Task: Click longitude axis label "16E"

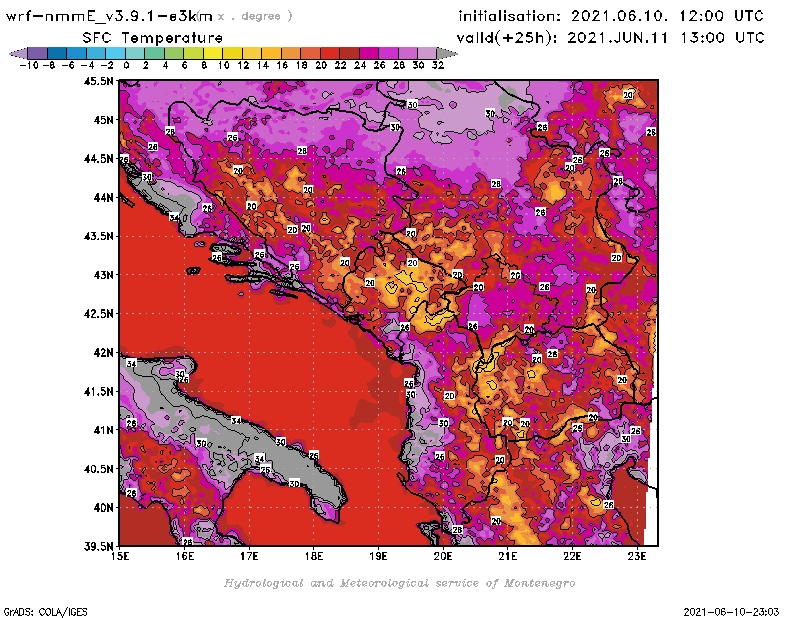Action: pyautogui.click(x=185, y=556)
